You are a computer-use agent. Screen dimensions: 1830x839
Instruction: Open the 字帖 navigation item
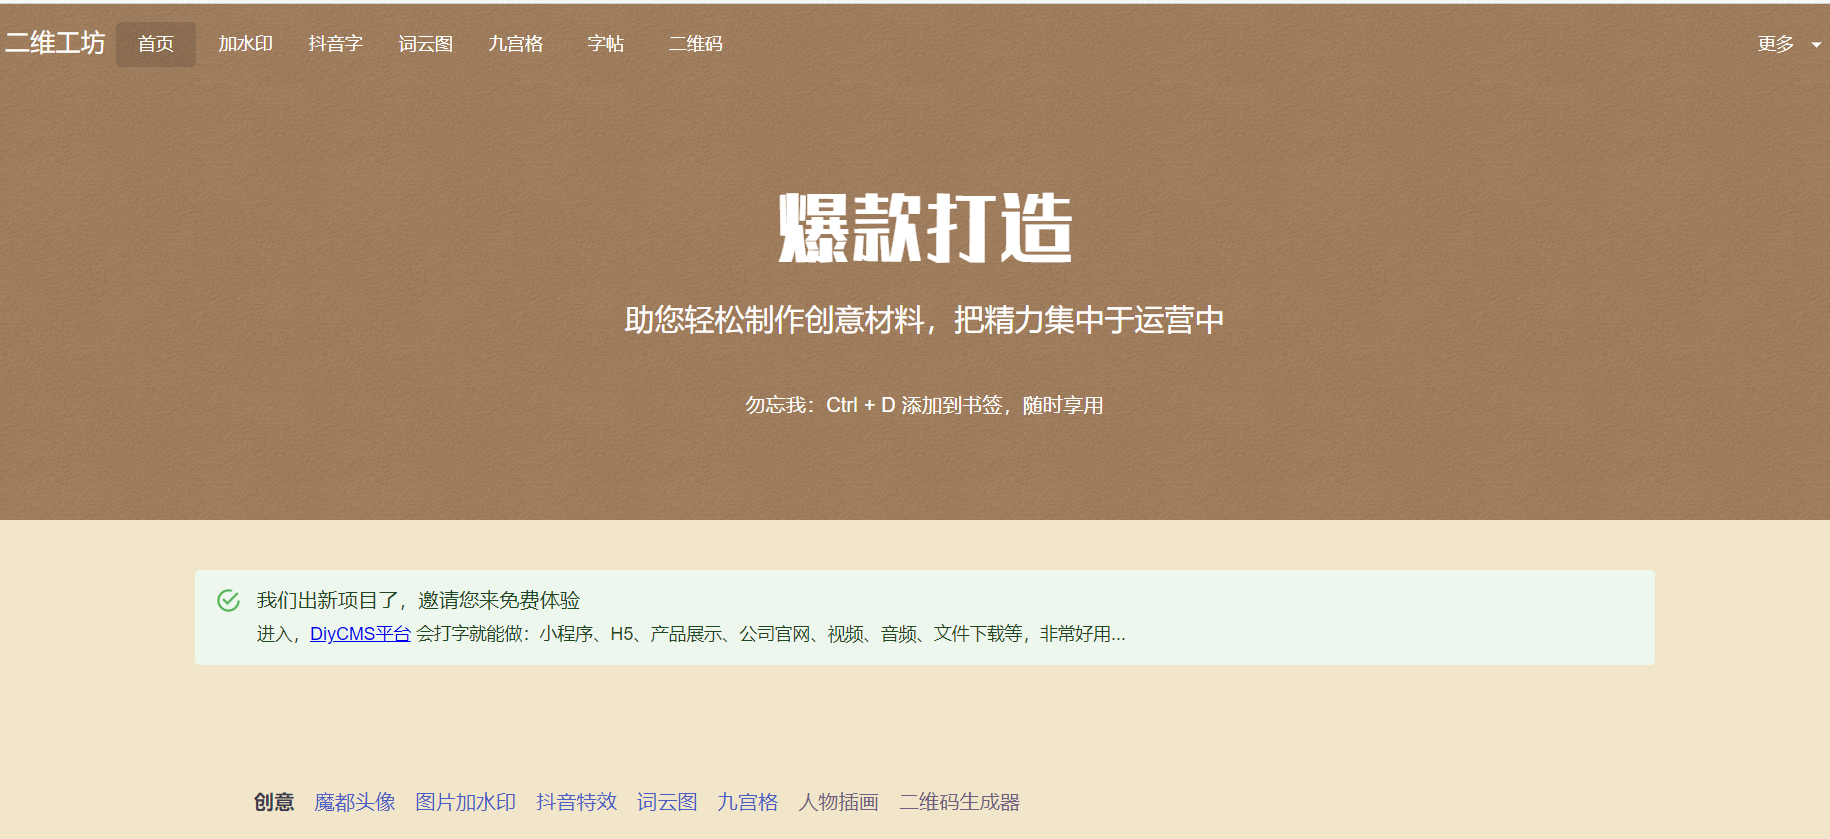click(x=605, y=44)
